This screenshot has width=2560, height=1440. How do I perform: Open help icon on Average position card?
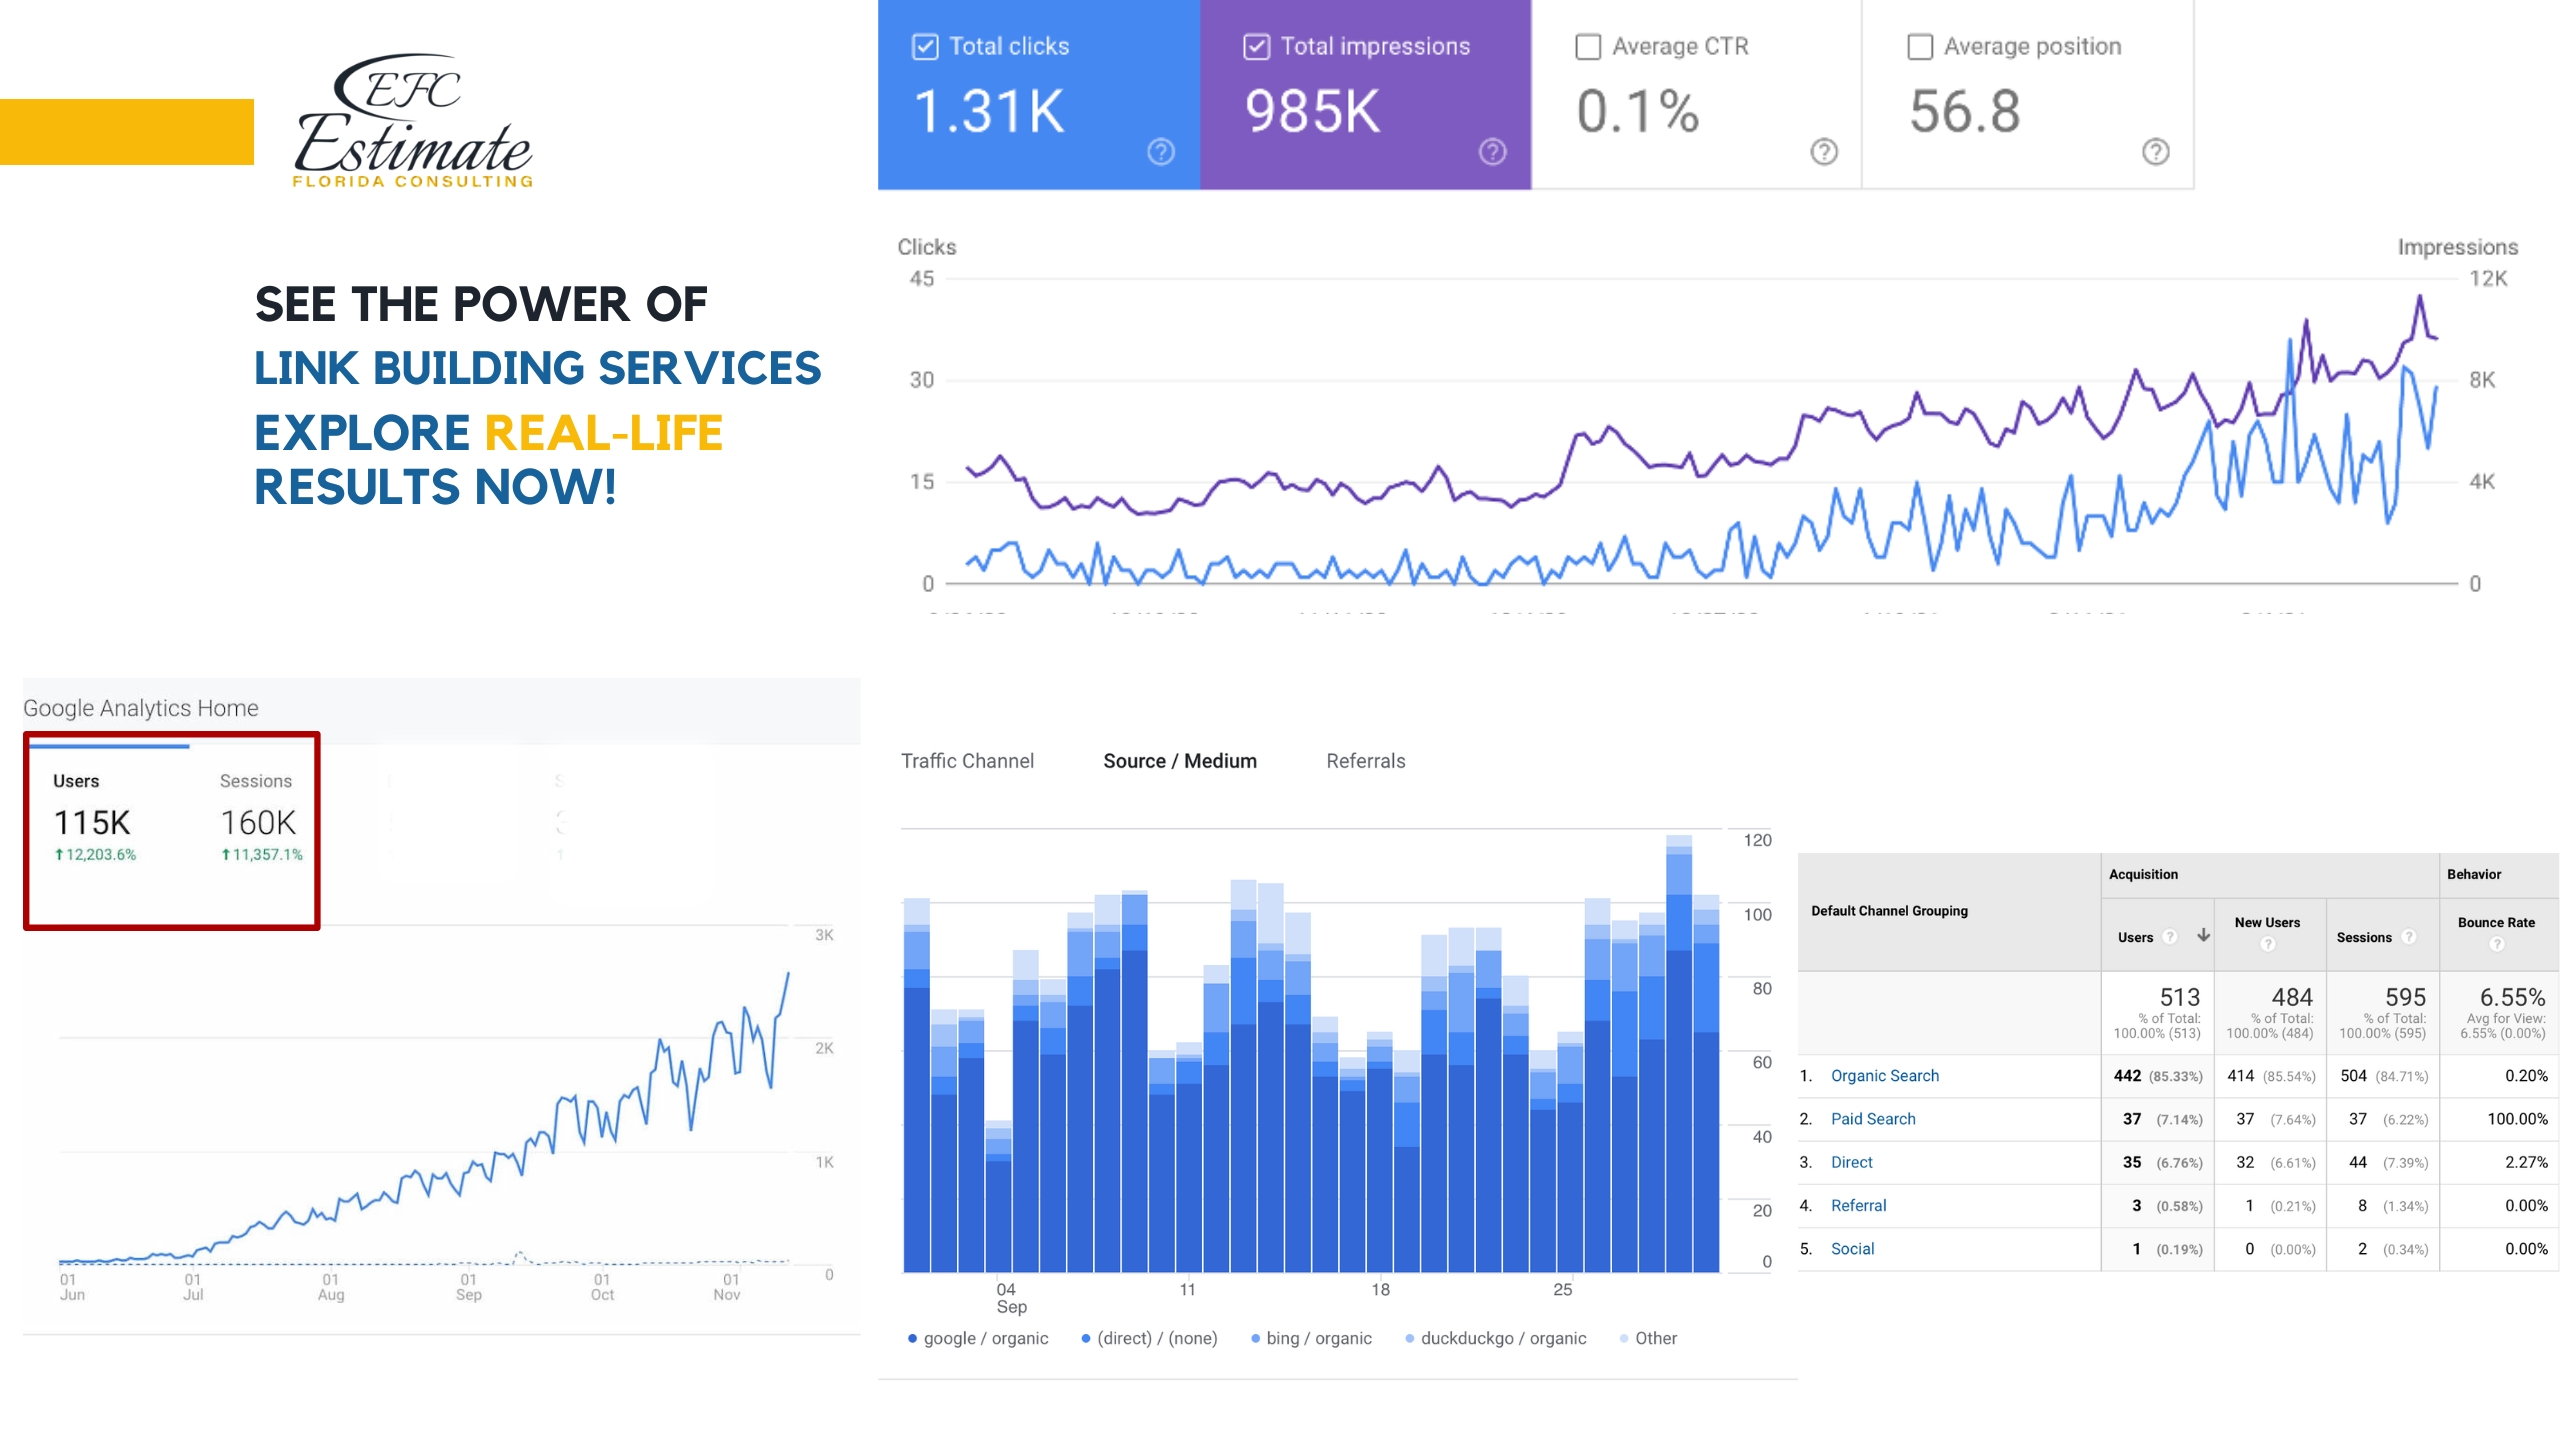[x=2155, y=152]
